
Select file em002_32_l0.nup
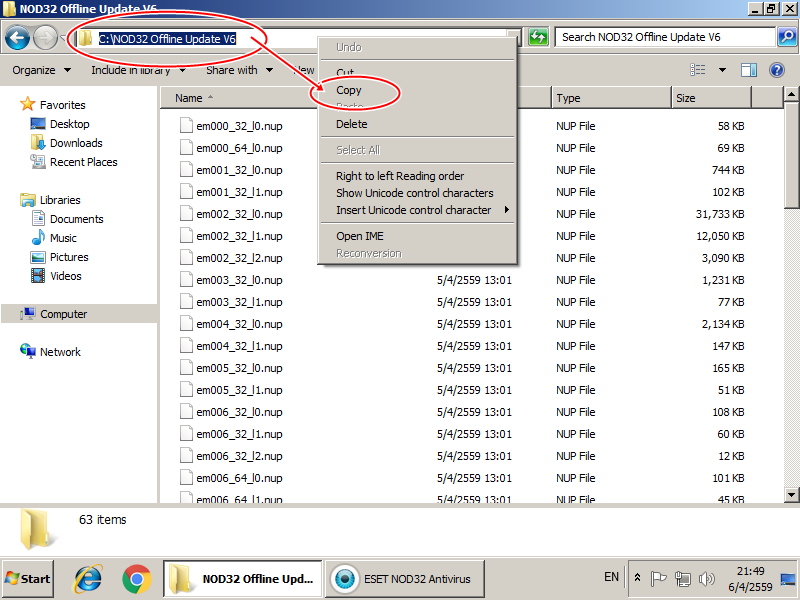pos(239,214)
